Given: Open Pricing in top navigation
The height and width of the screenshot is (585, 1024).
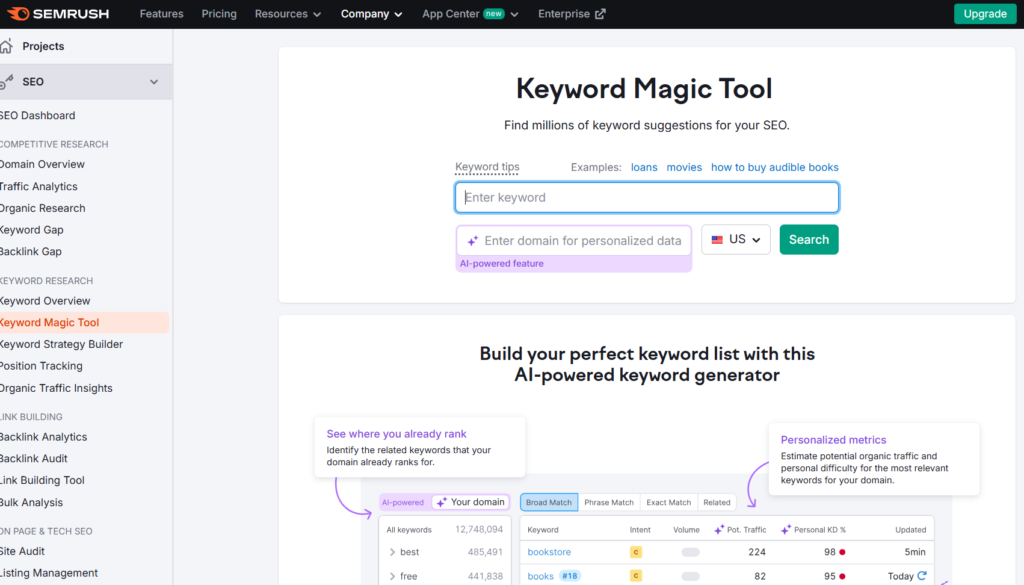Looking at the screenshot, I should click(x=219, y=14).
